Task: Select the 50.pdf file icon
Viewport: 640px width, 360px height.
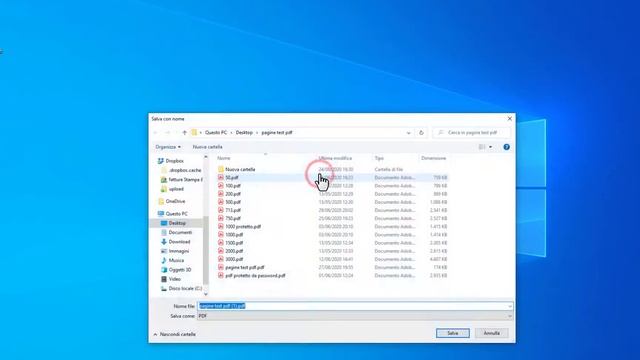Action: pos(221,178)
